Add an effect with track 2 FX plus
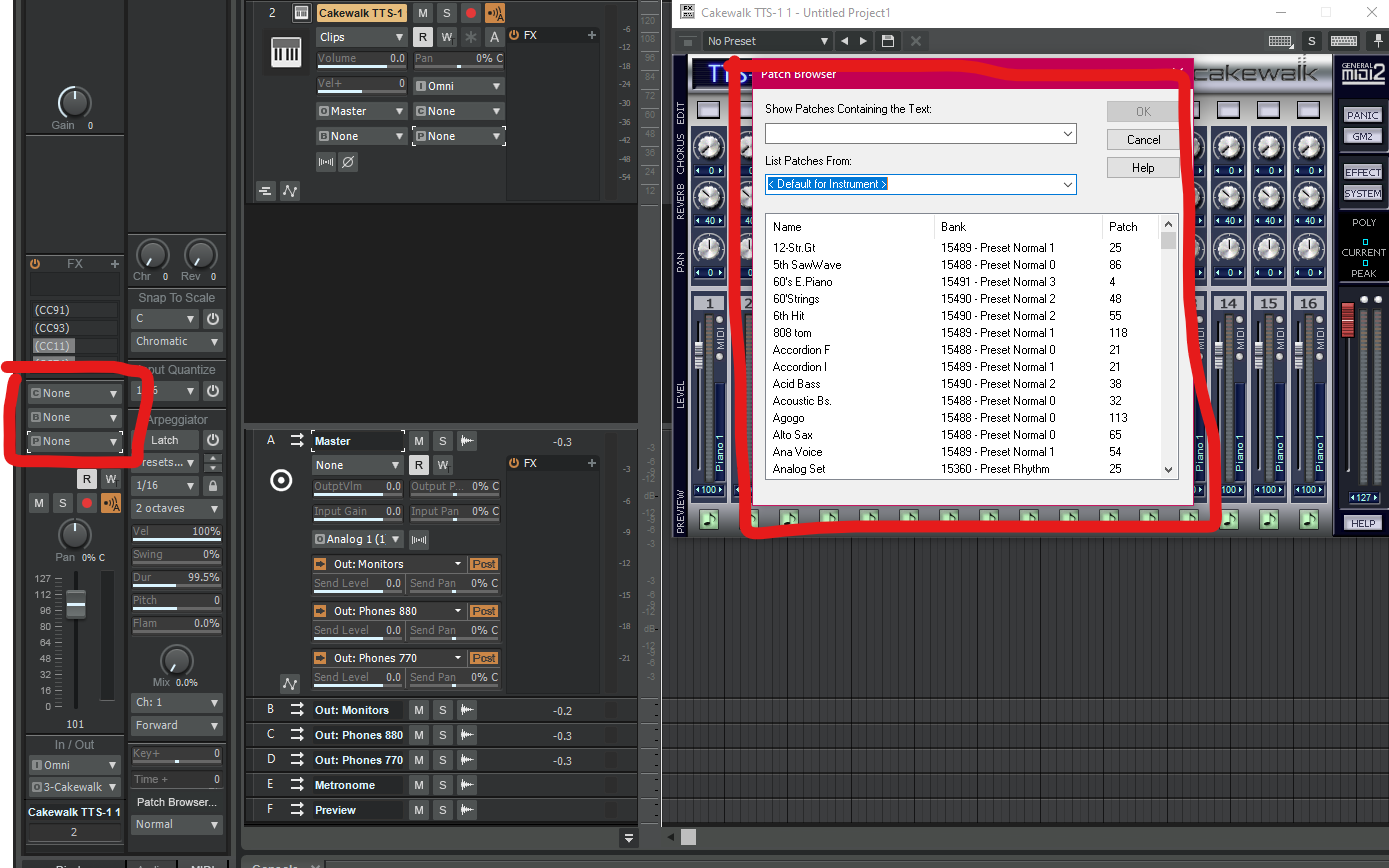 click(592, 35)
